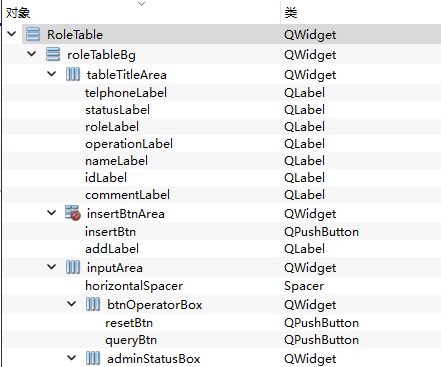Click the insertBtnArea broken layout icon
Screen dimensions: 441x367
click(73, 213)
